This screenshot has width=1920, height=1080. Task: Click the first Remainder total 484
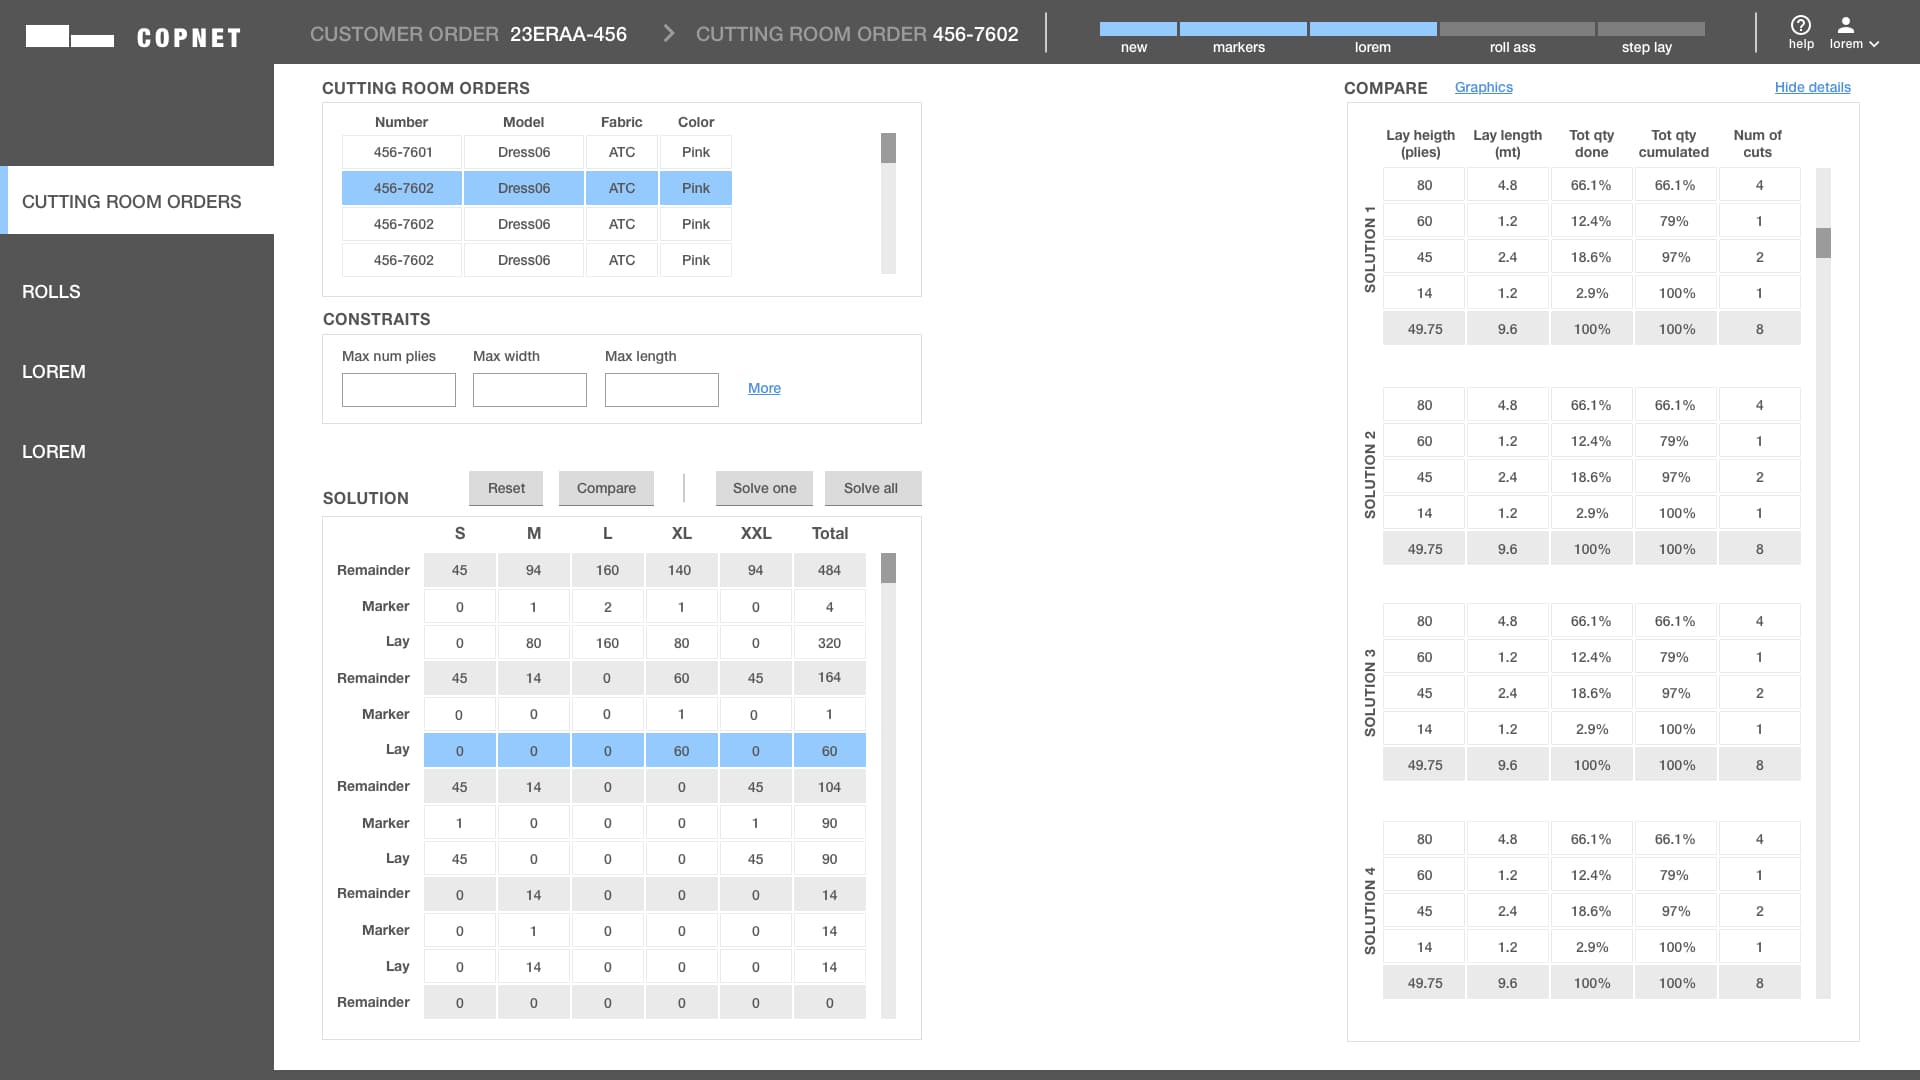pyautogui.click(x=829, y=570)
